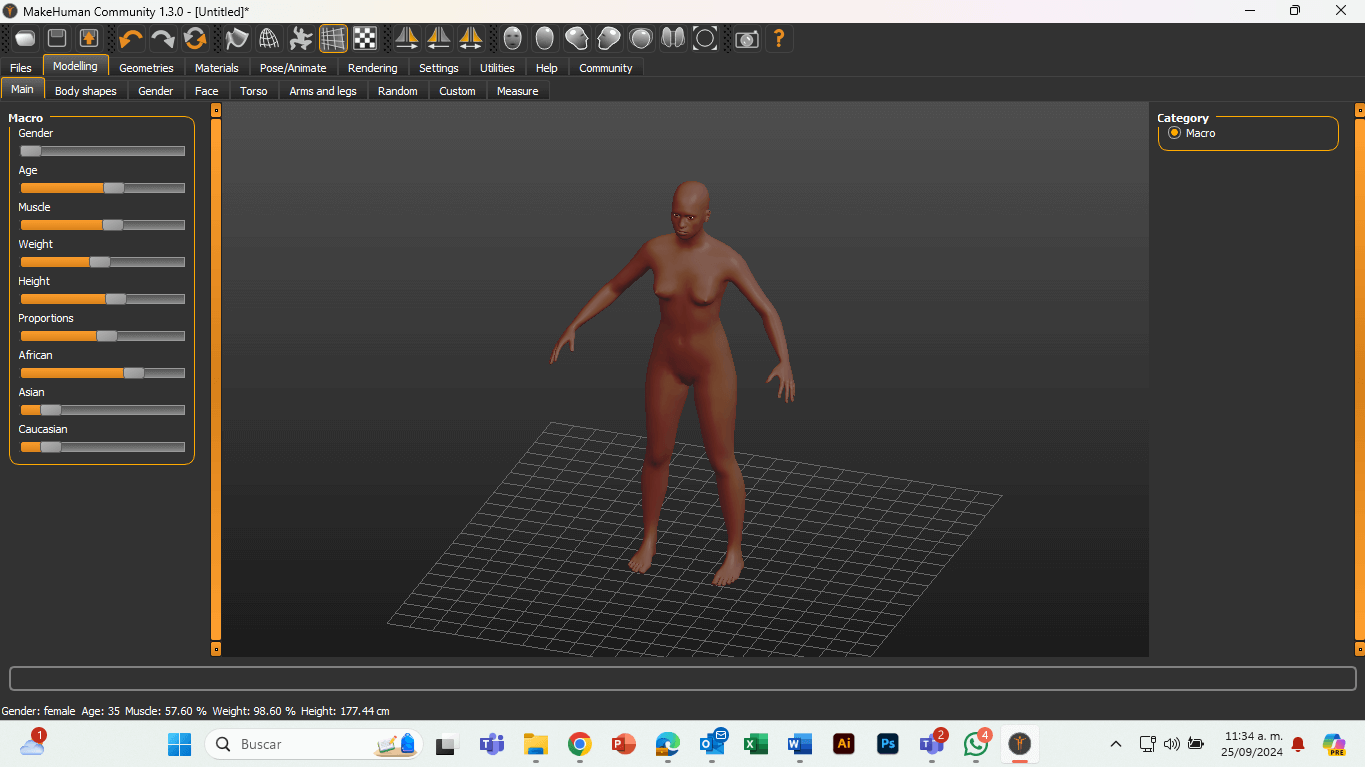Undo the last change

point(131,39)
